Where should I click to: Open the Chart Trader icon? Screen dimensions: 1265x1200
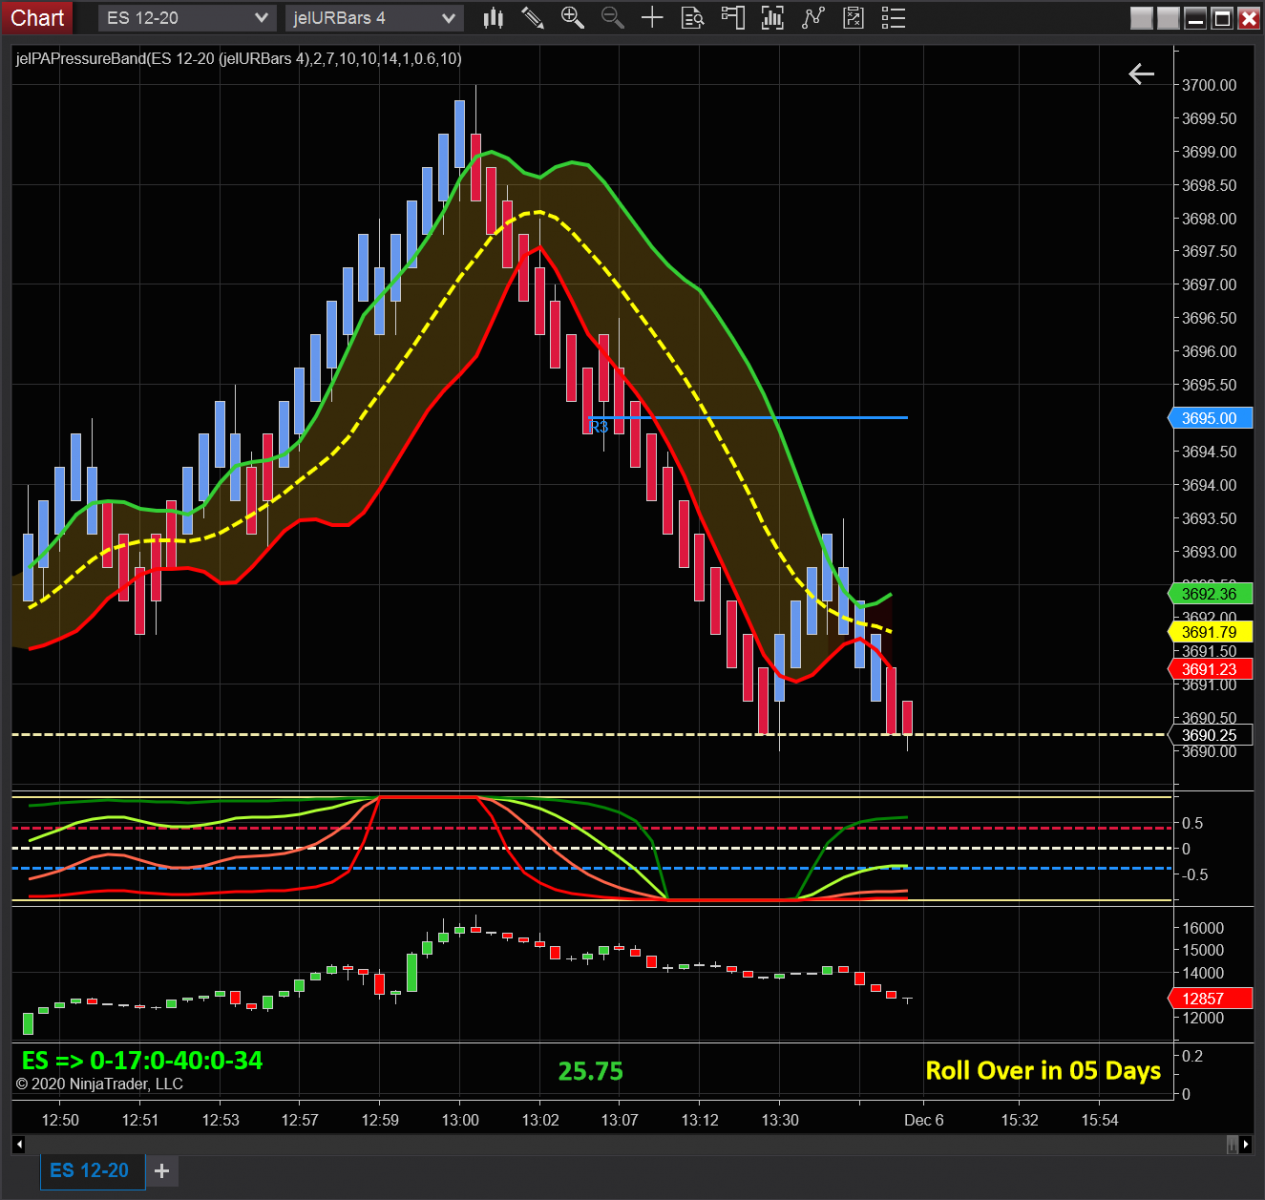click(x=733, y=18)
